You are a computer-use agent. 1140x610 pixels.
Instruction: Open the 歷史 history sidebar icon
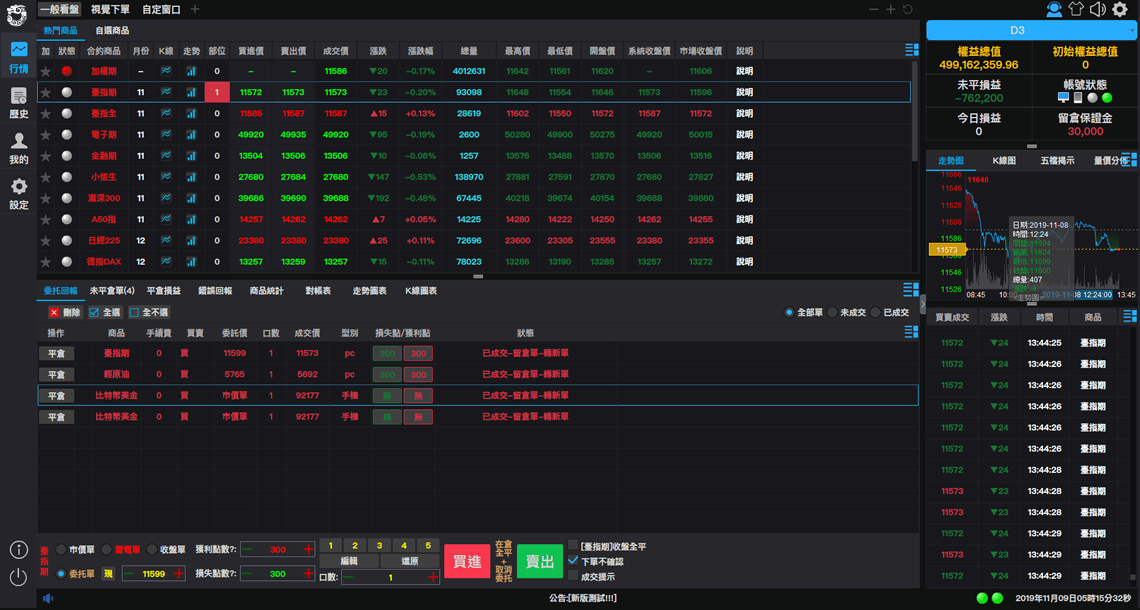pyautogui.click(x=18, y=101)
